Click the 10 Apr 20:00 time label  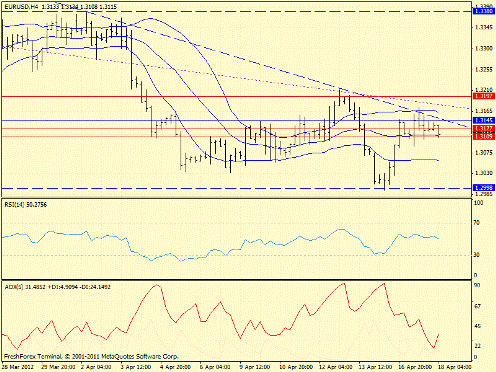tap(296, 367)
